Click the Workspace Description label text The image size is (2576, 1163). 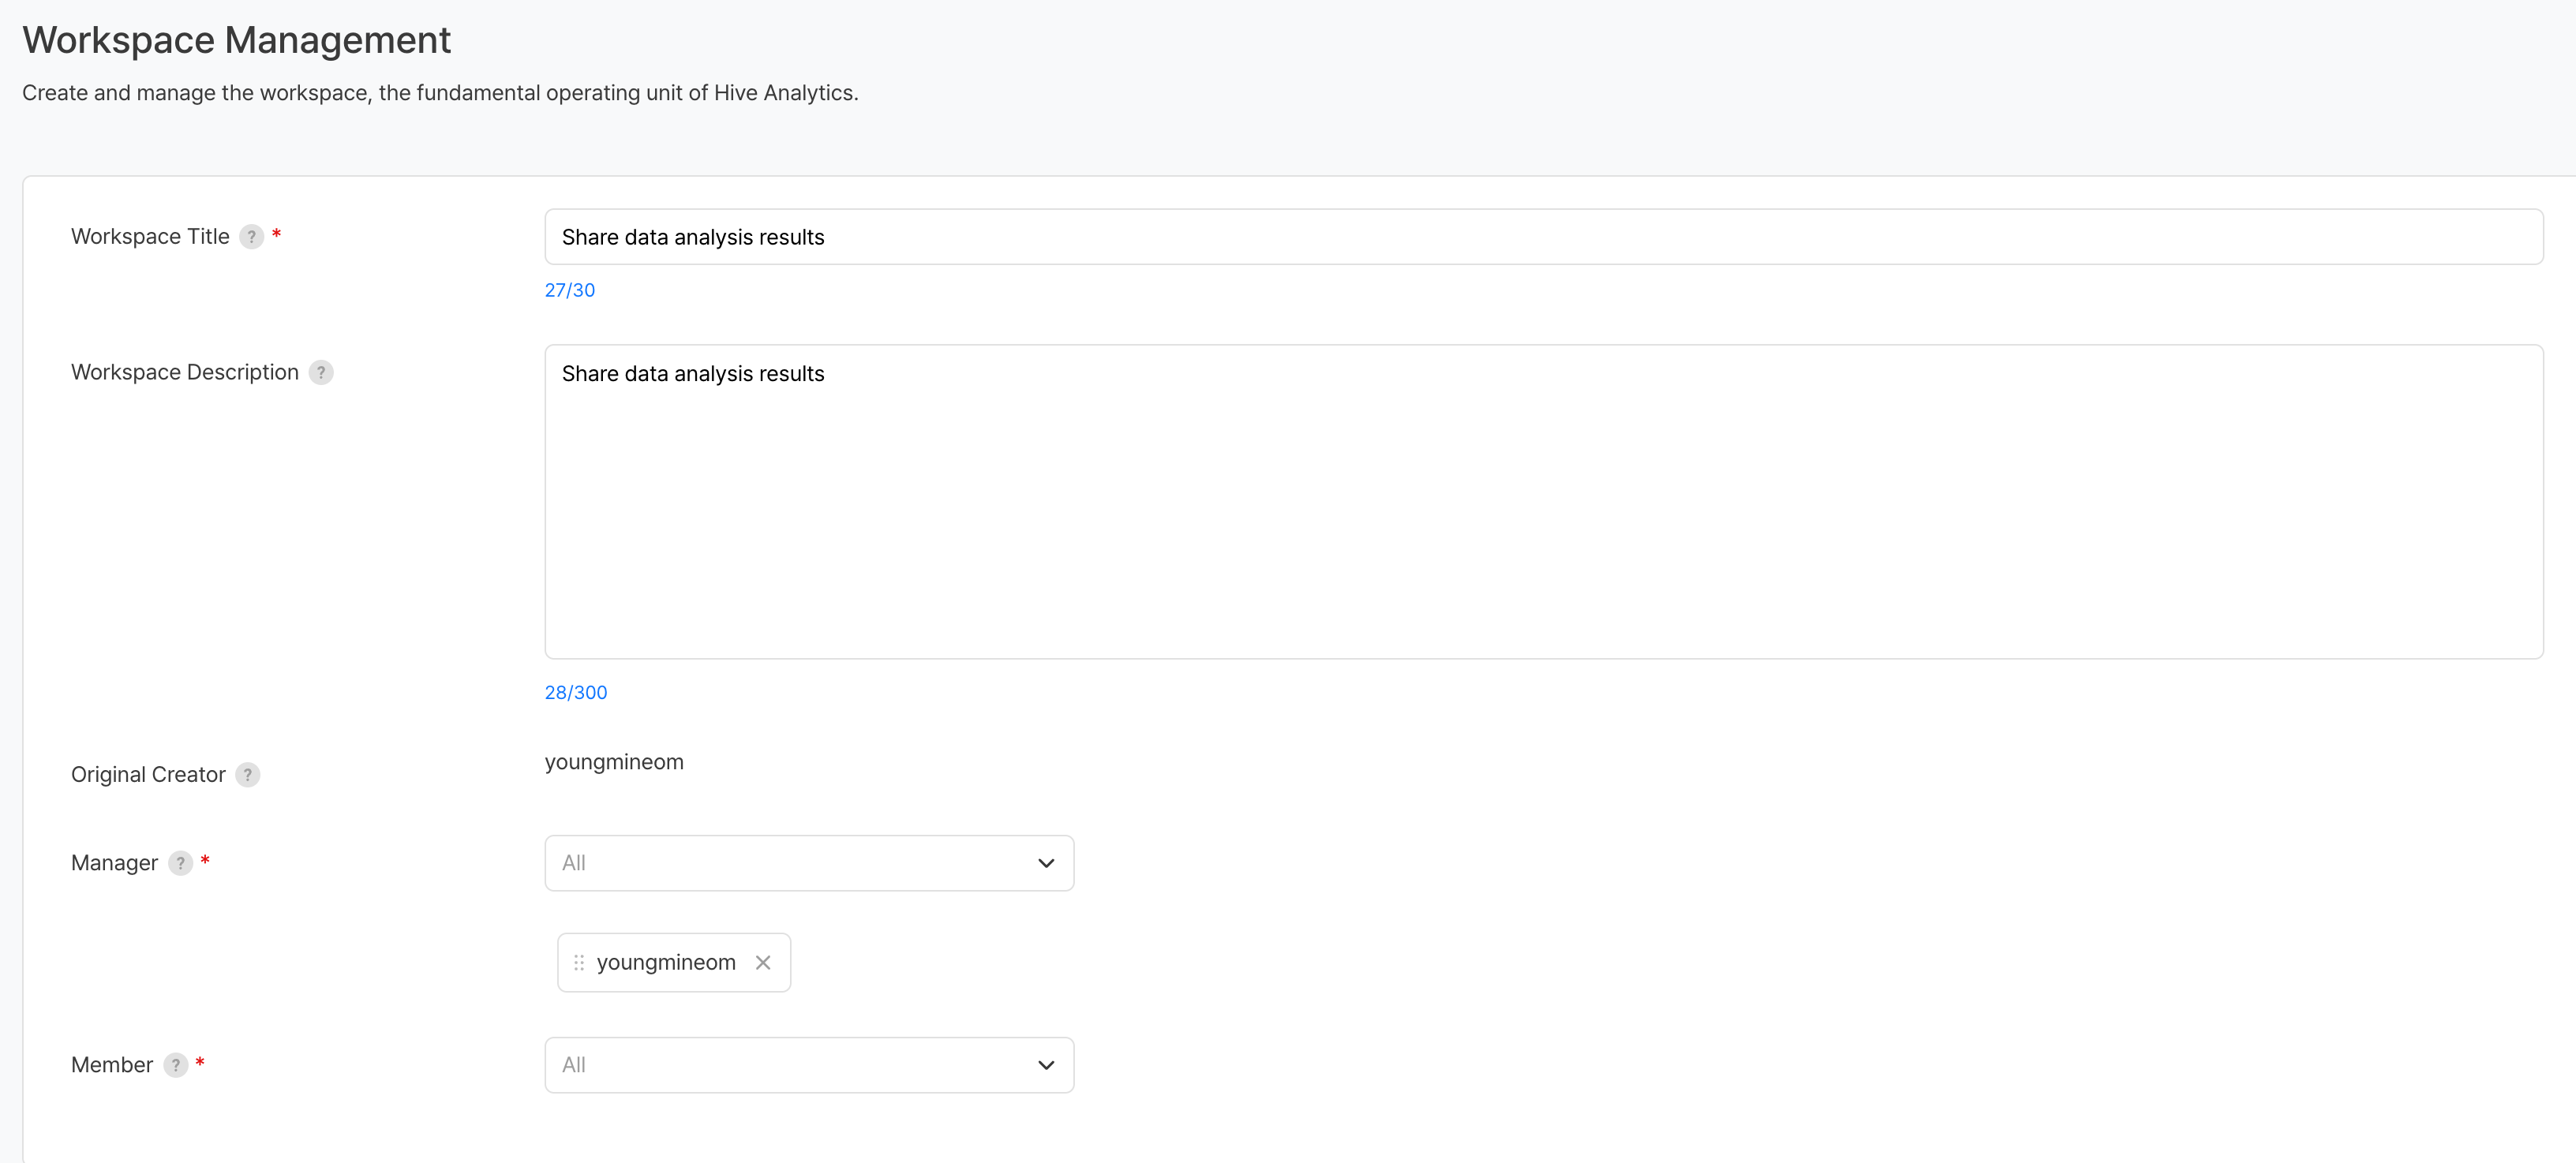tap(185, 373)
